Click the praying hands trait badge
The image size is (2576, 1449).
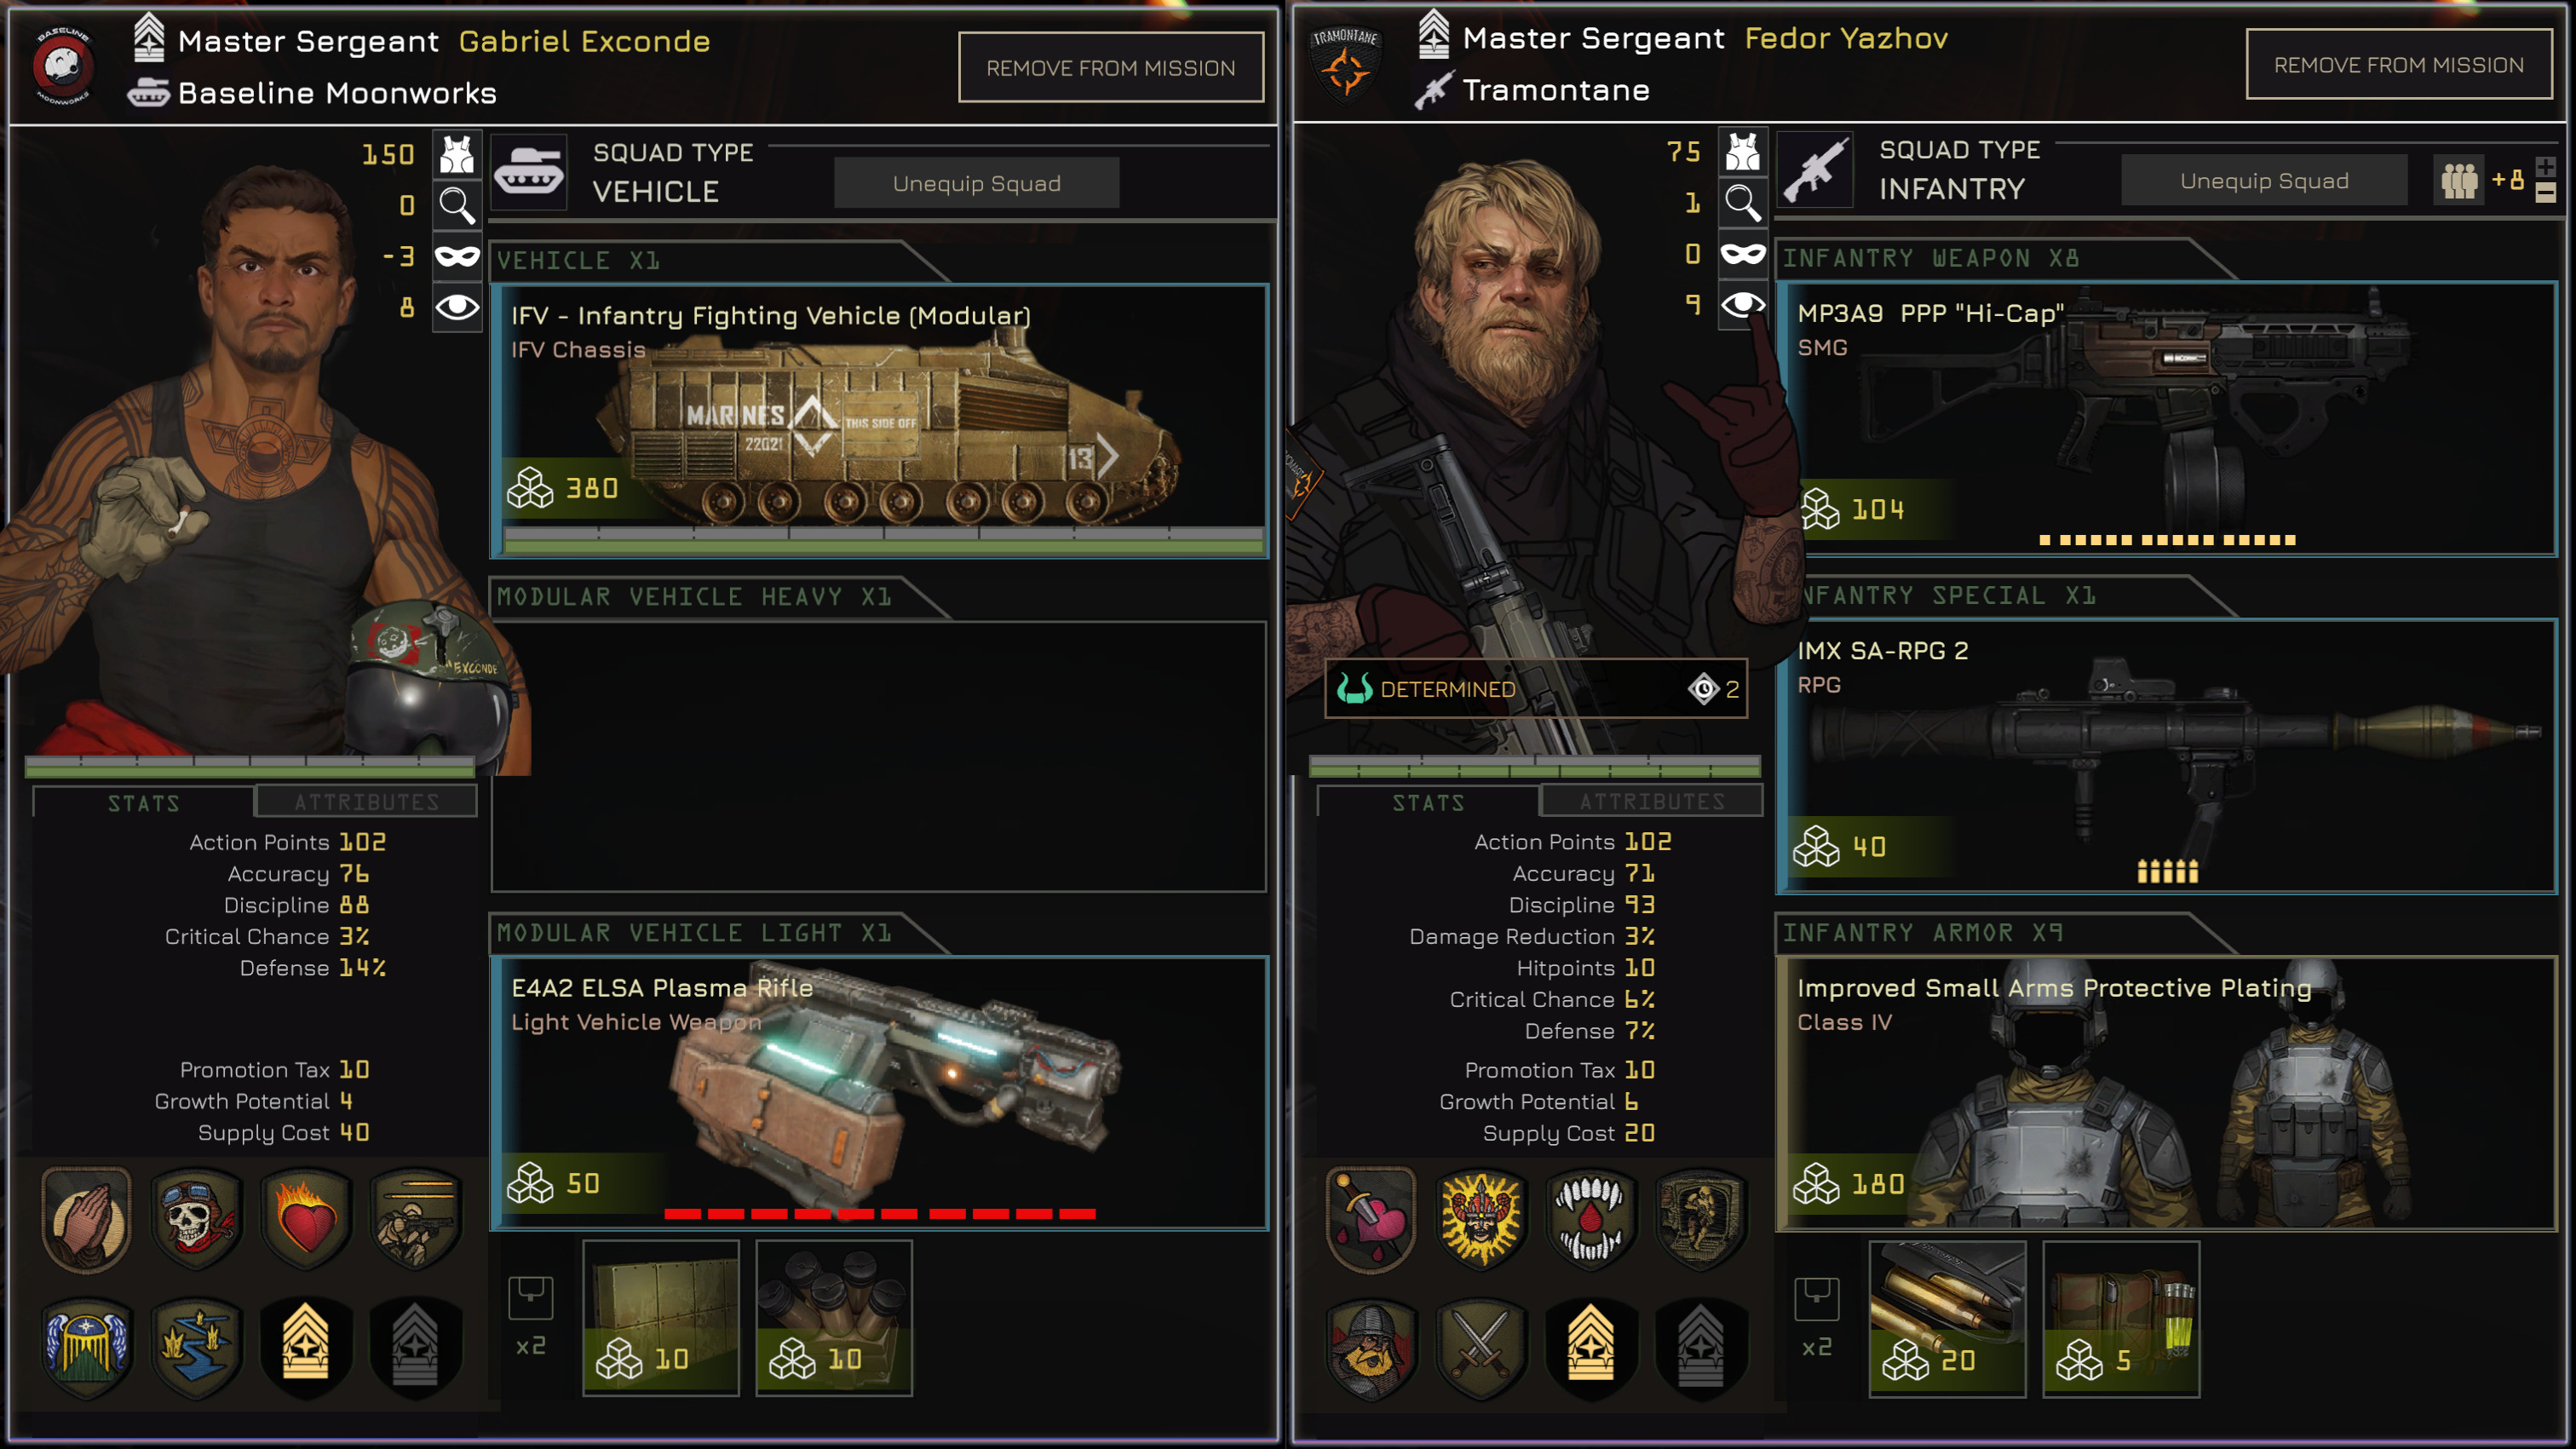point(87,1218)
